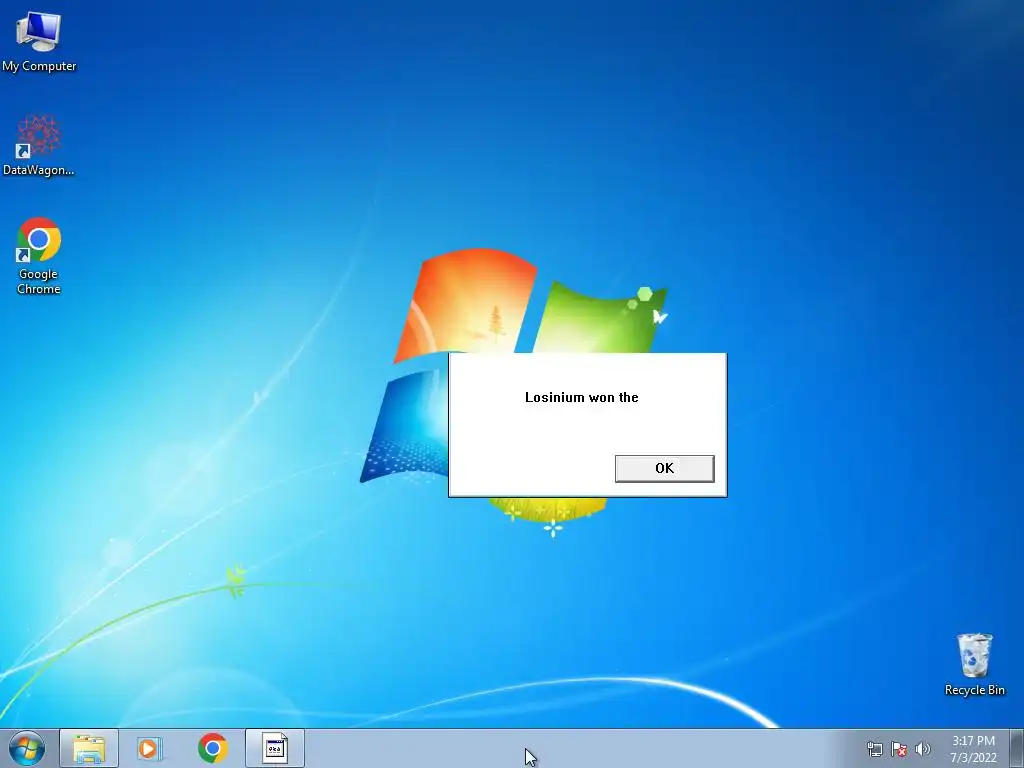Select the My Computer desktop icon
This screenshot has width=1024, height=768.
click(x=39, y=40)
